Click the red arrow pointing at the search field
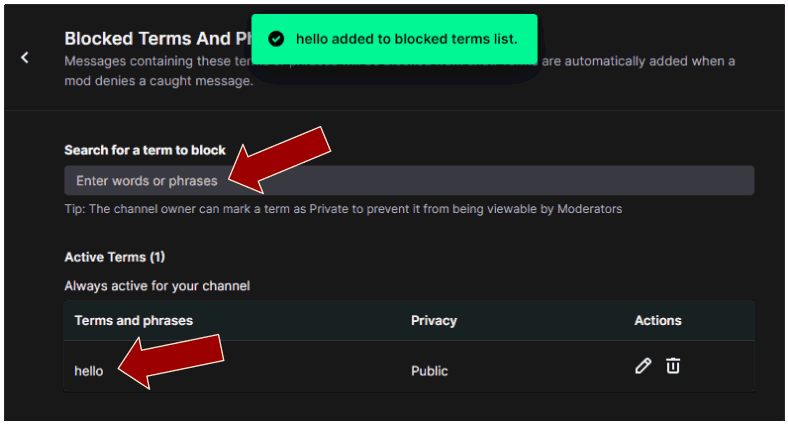 coord(279,160)
